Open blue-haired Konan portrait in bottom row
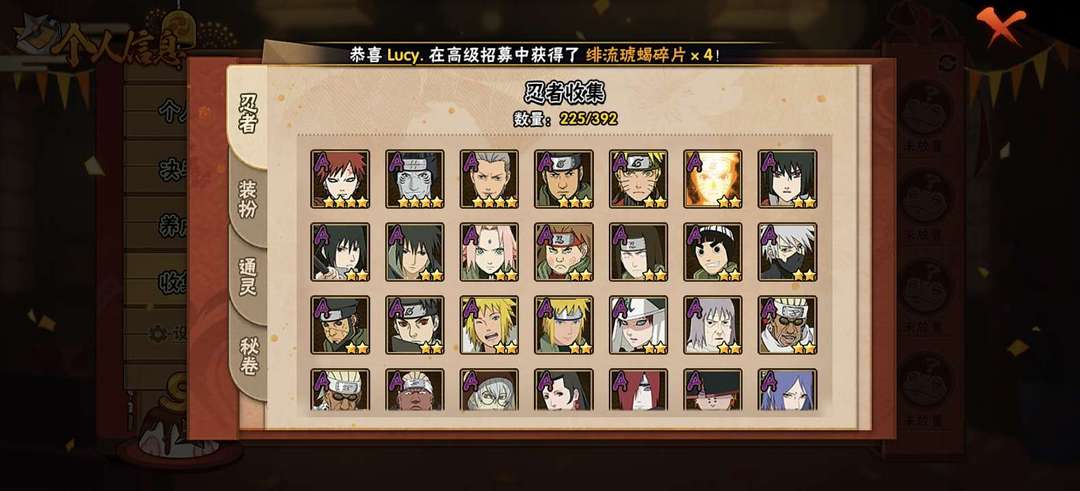This screenshot has width=1080, height=491. pos(787,390)
